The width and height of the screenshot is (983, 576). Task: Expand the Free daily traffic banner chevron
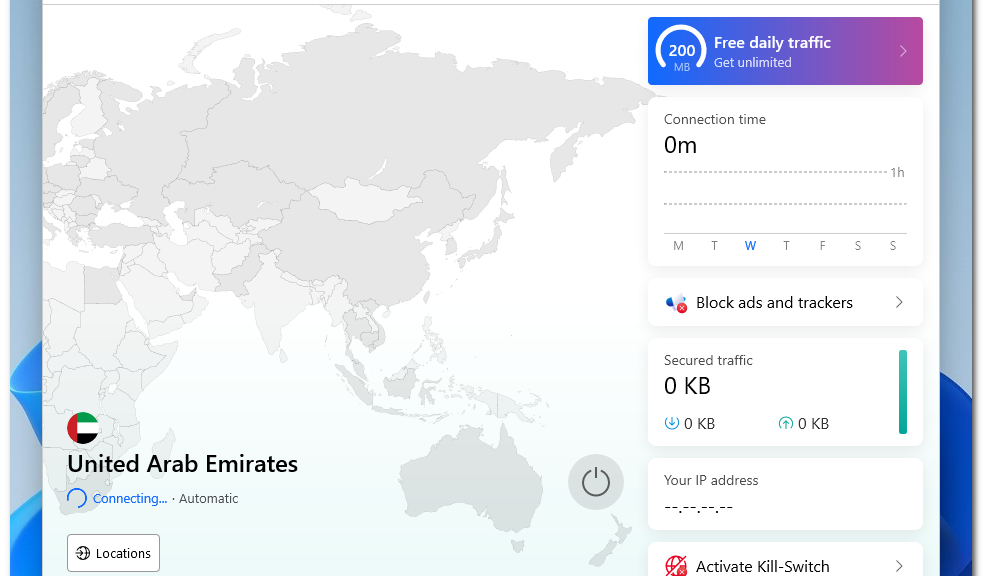pyautogui.click(x=902, y=51)
